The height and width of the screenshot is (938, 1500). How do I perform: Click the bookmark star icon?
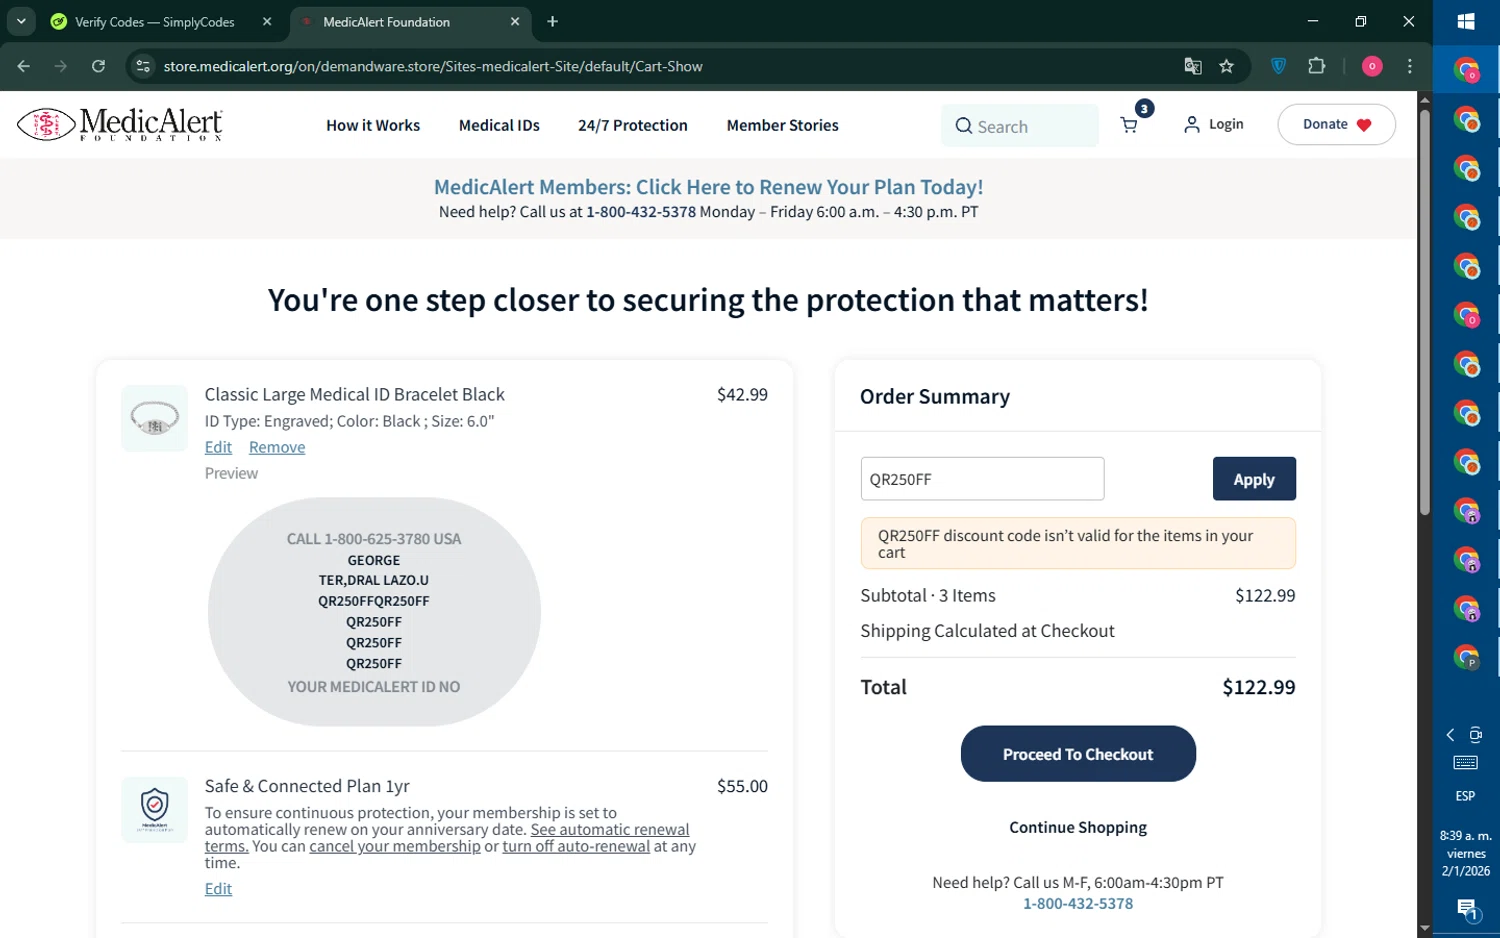[1227, 66]
